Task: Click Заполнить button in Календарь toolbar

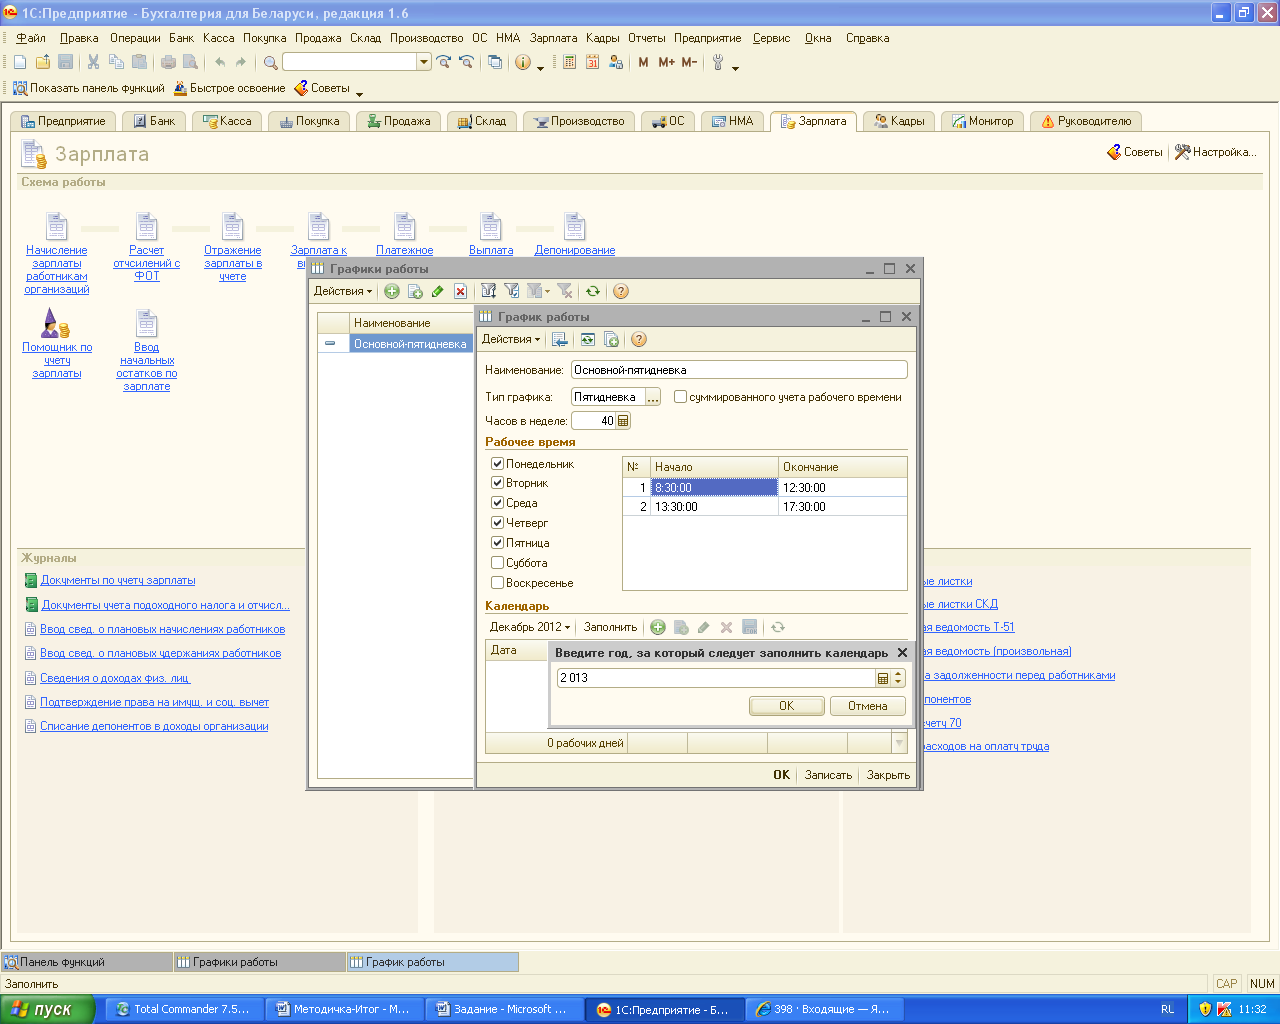Action: [x=610, y=627]
